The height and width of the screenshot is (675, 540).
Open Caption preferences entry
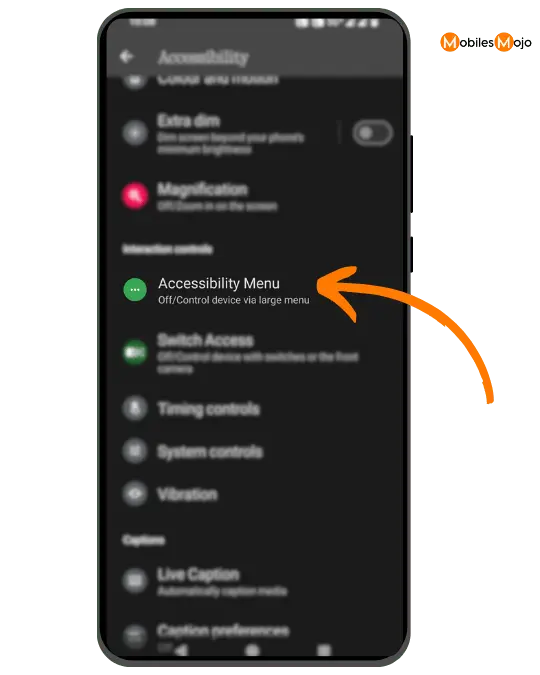click(255, 632)
